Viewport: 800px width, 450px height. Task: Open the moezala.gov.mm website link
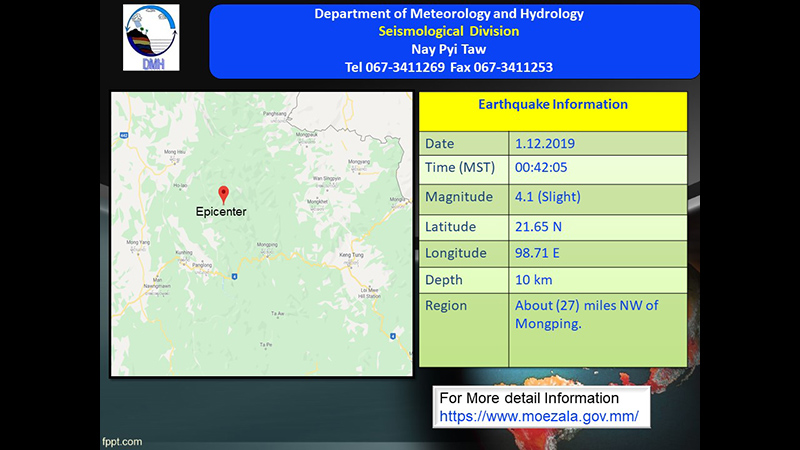539,416
